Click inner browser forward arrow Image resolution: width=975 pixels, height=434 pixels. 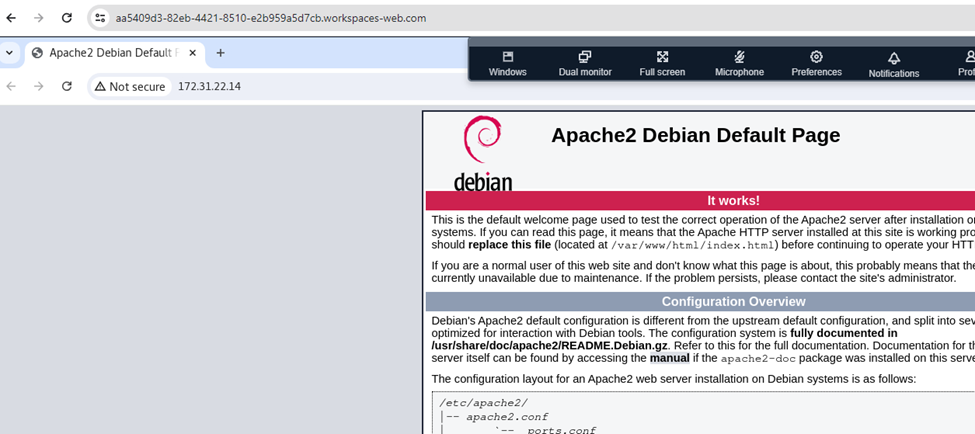point(39,86)
